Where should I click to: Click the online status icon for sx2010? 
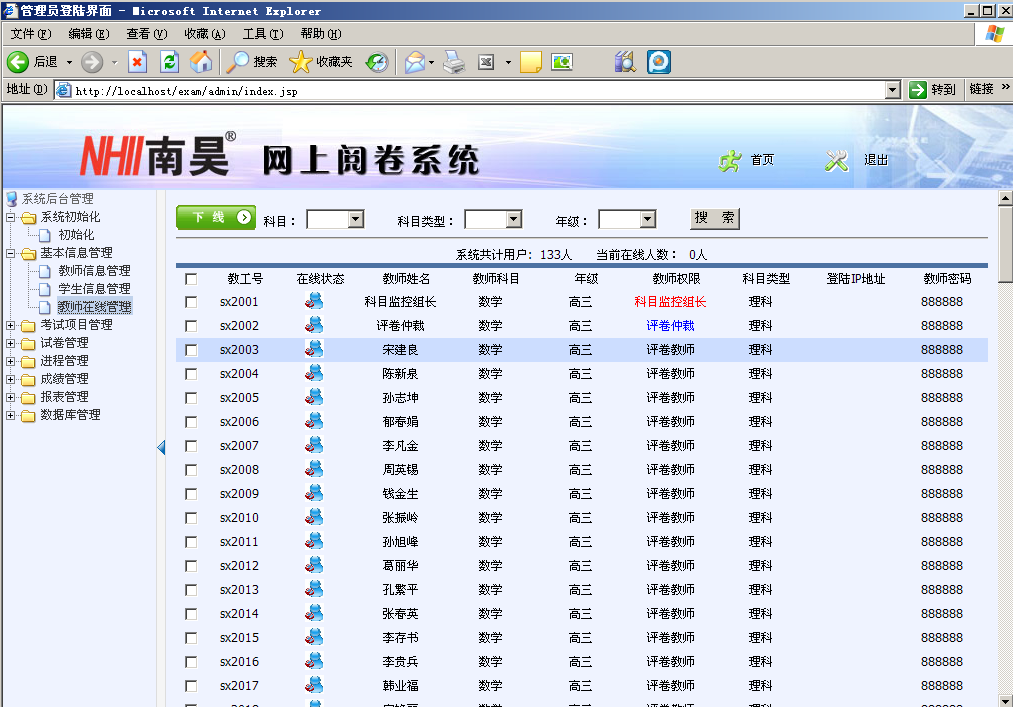[314, 517]
